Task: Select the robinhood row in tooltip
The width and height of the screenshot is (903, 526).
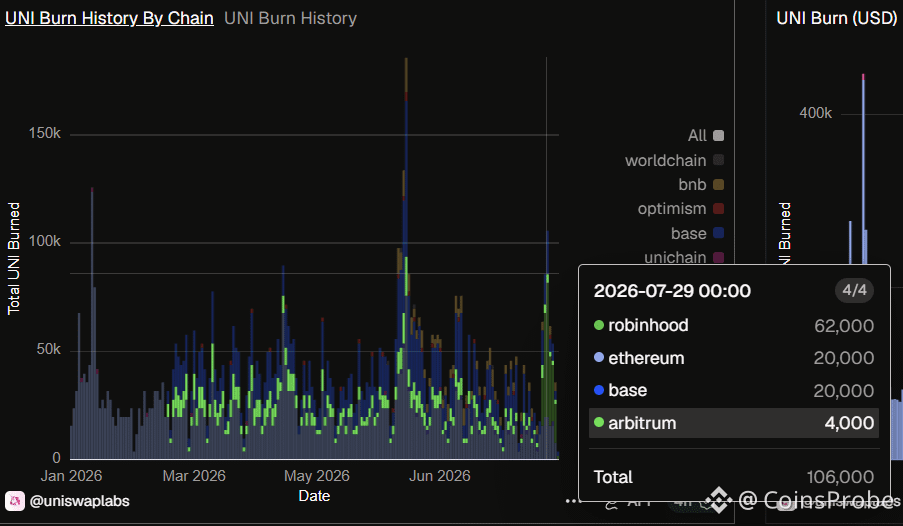Action: pyautogui.click(x=734, y=326)
